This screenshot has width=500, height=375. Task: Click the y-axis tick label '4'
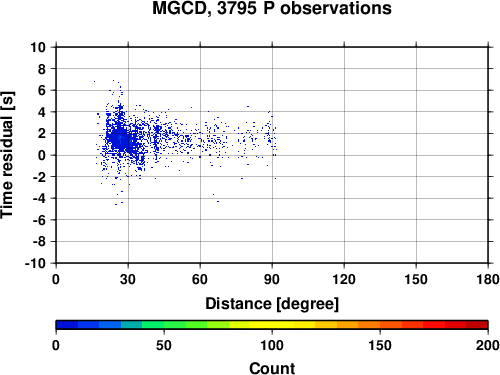[x=42, y=112]
